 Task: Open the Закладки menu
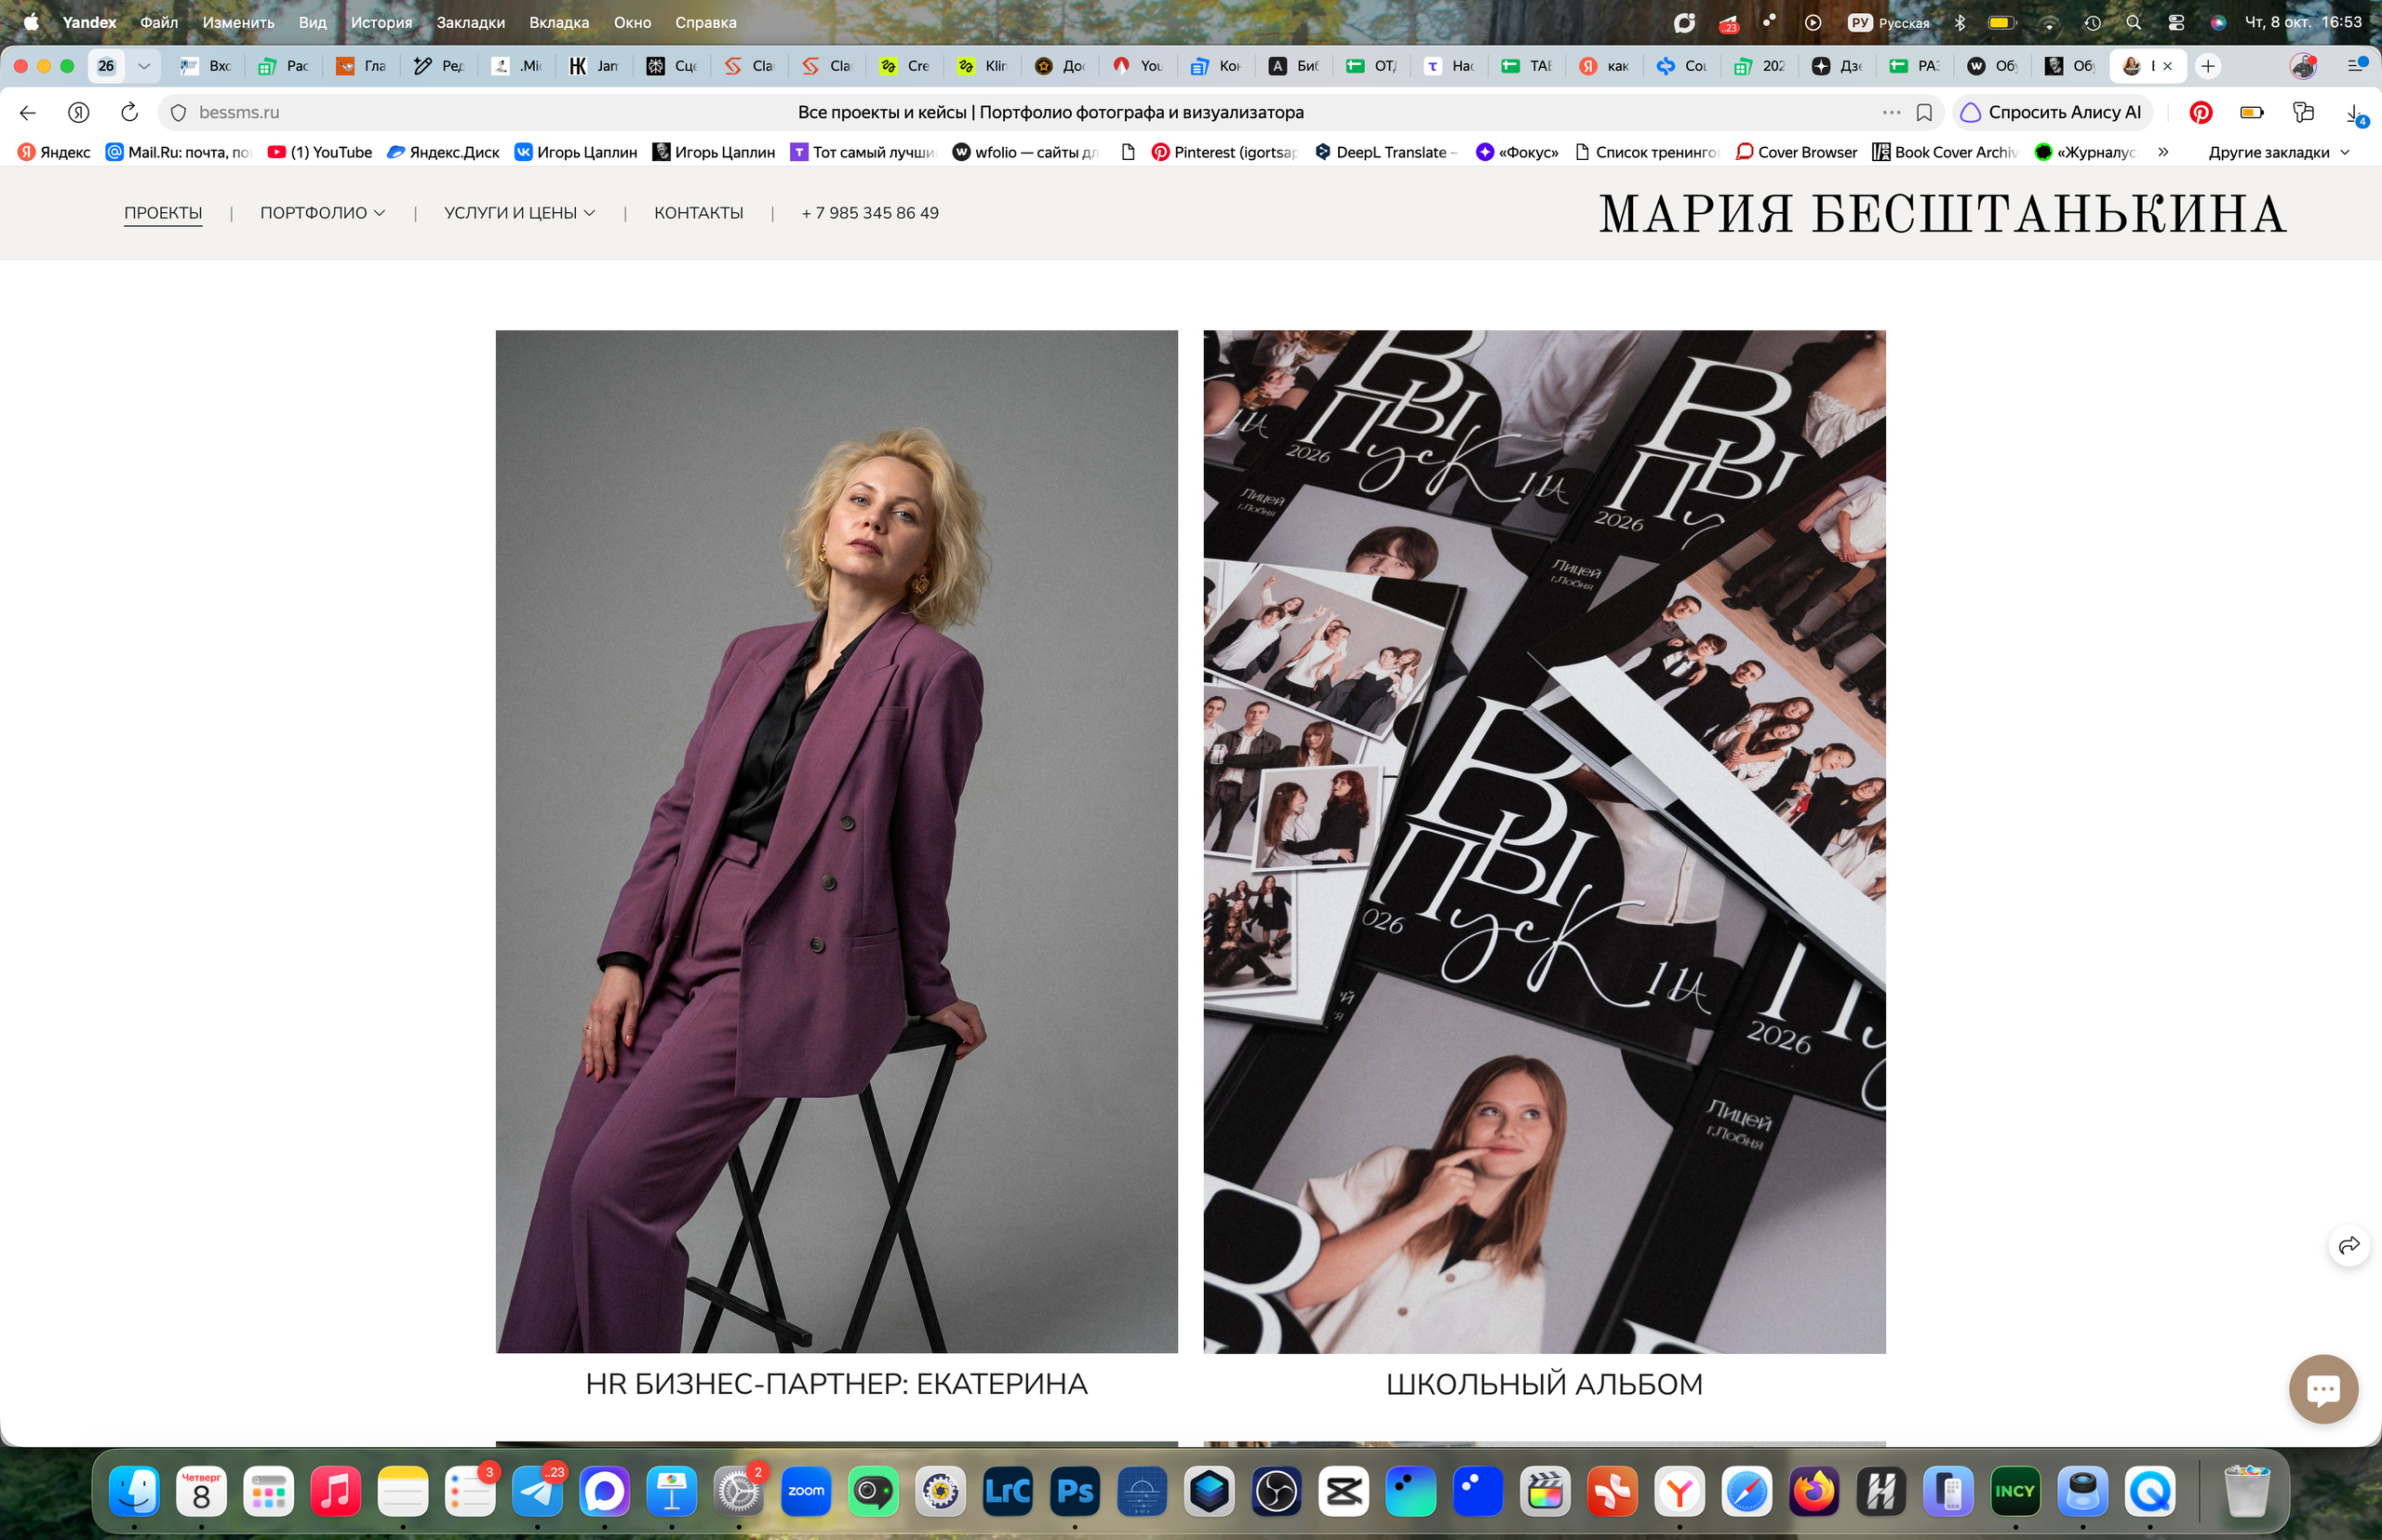(x=470, y=22)
